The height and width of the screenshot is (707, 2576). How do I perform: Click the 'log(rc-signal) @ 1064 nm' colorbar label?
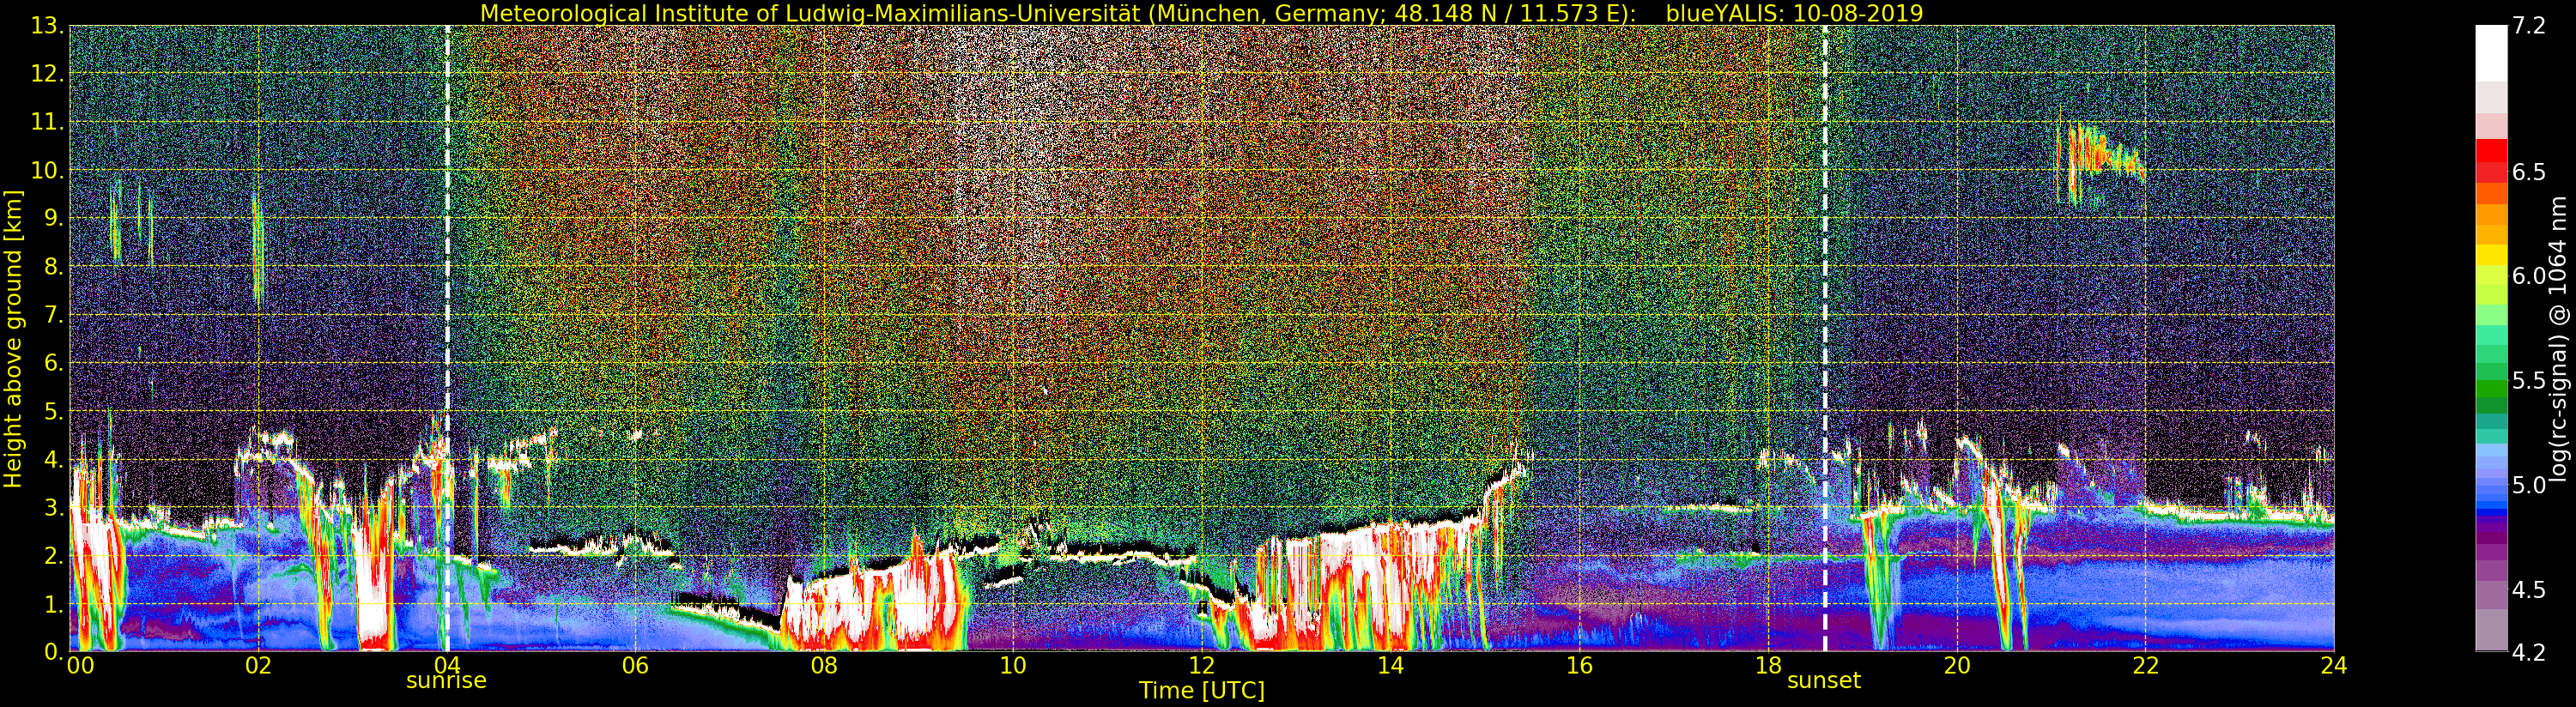pyautogui.click(x=2559, y=339)
